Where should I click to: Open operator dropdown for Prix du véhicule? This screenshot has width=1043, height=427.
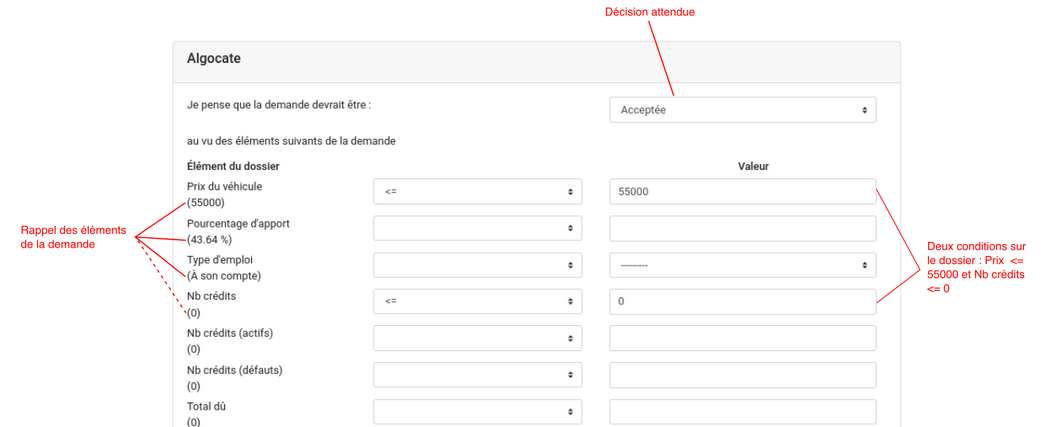coord(477,191)
